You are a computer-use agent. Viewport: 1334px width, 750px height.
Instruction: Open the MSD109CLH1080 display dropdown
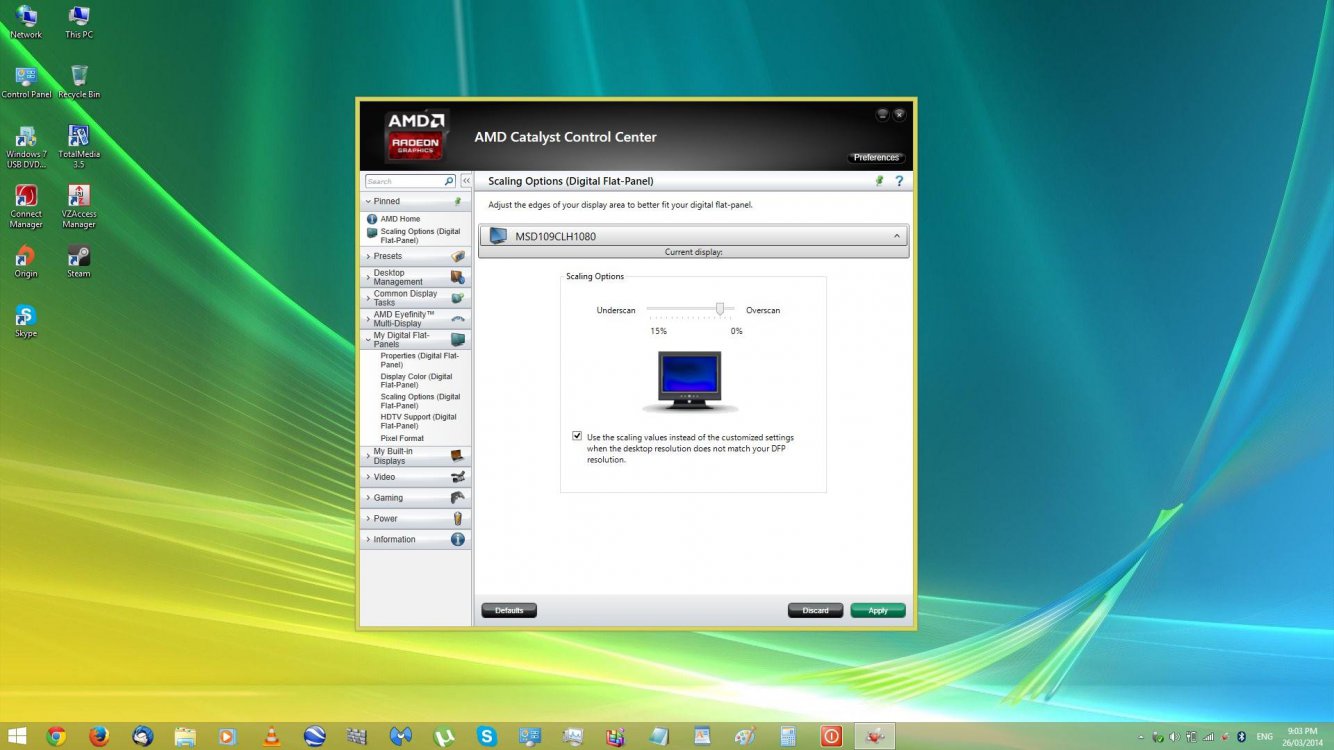(694, 236)
